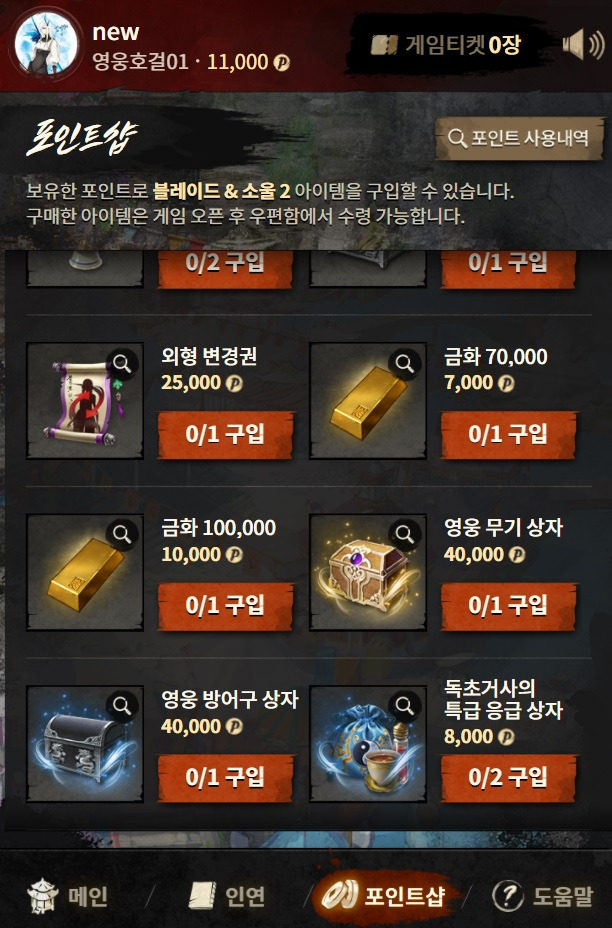Buy the 영웅 방어구 상자
This screenshot has width=612, height=928.
[225, 778]
